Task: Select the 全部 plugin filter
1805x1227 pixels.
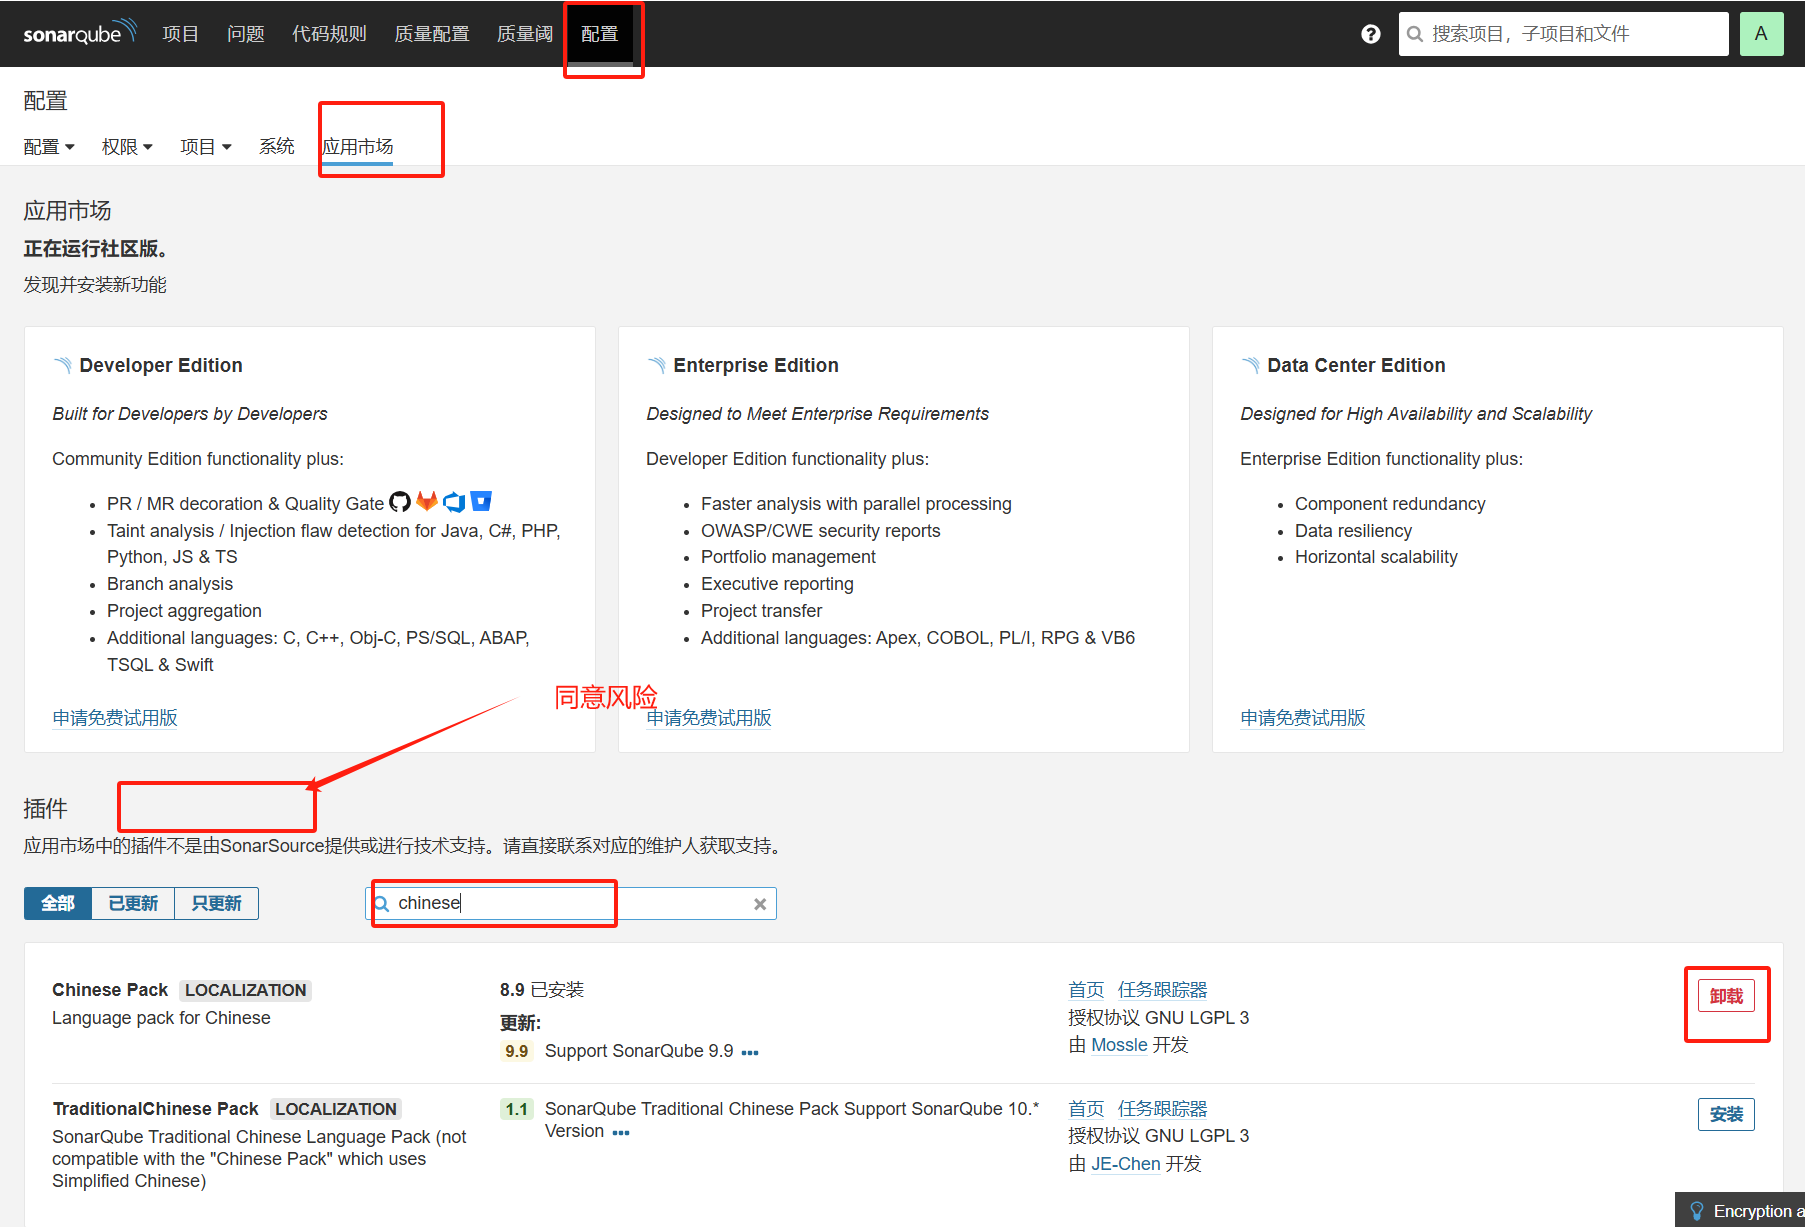Action: pos(58,903)
